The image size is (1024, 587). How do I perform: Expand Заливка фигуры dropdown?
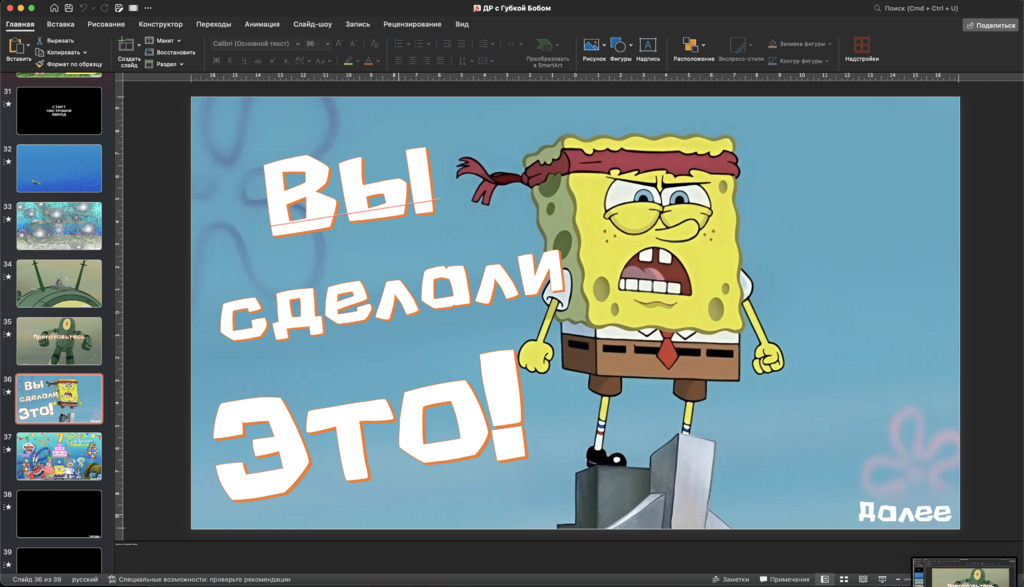point(830,44)
